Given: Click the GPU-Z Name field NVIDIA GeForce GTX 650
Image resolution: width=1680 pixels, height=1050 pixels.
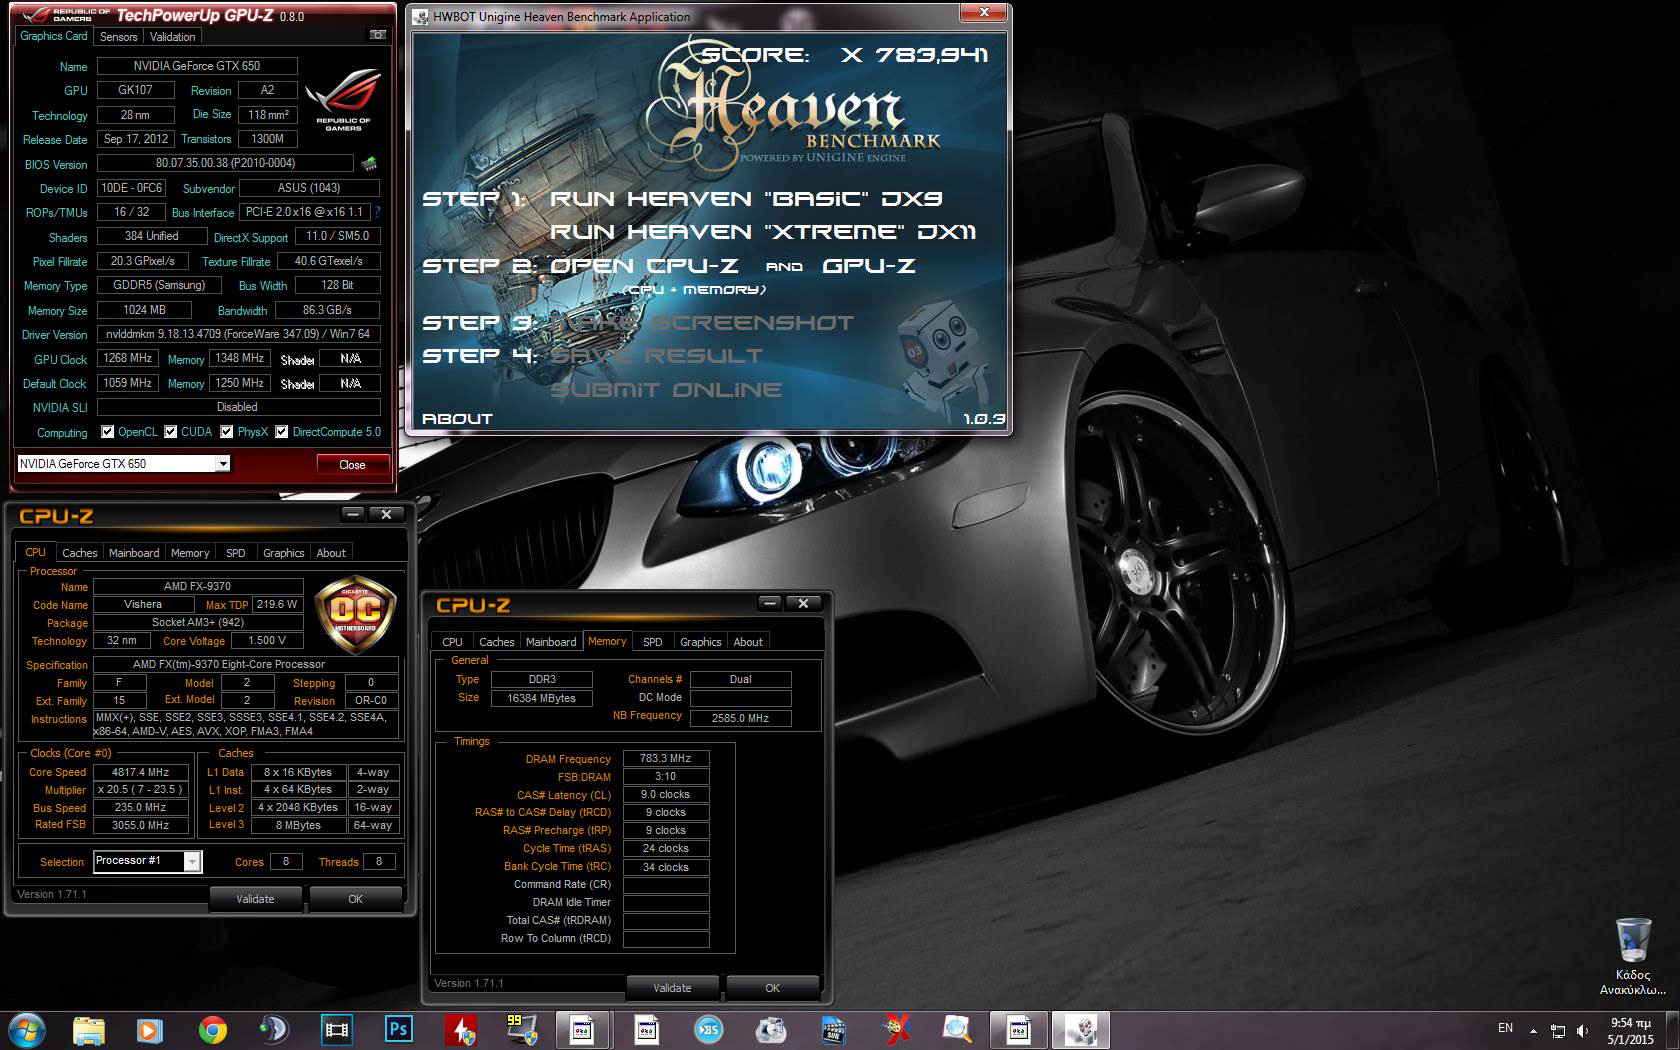Looking at the screenshot, I should [197, 65].
